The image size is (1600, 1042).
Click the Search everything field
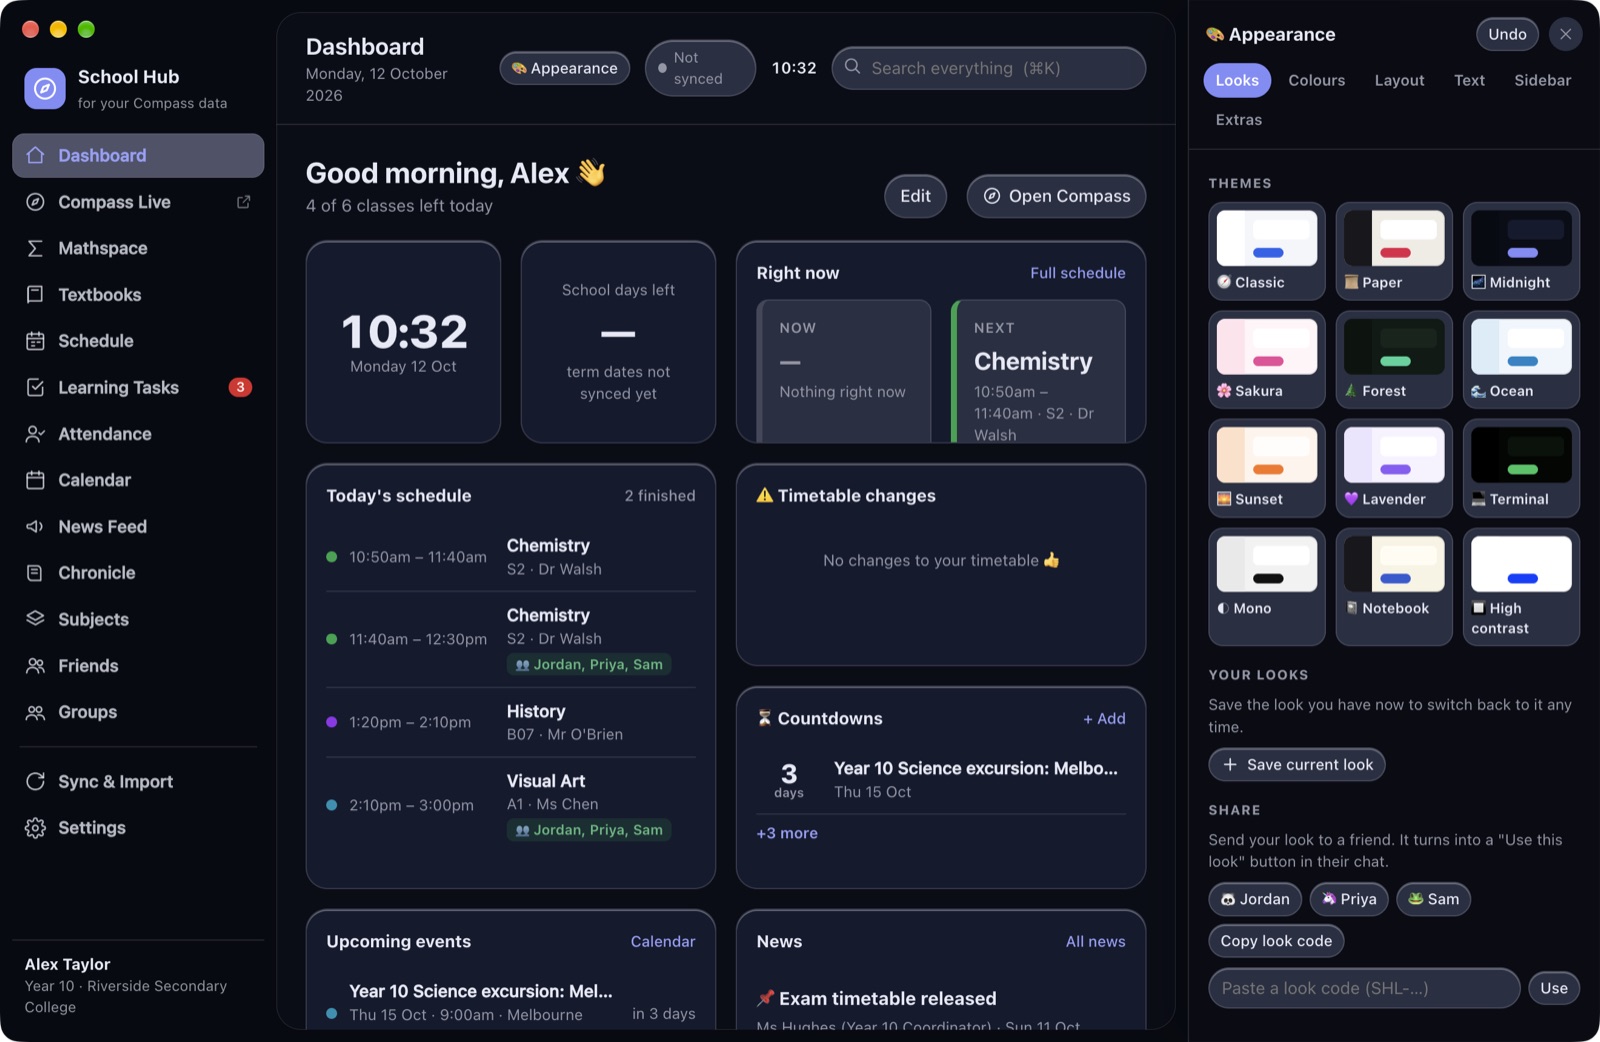pos(989,68)
